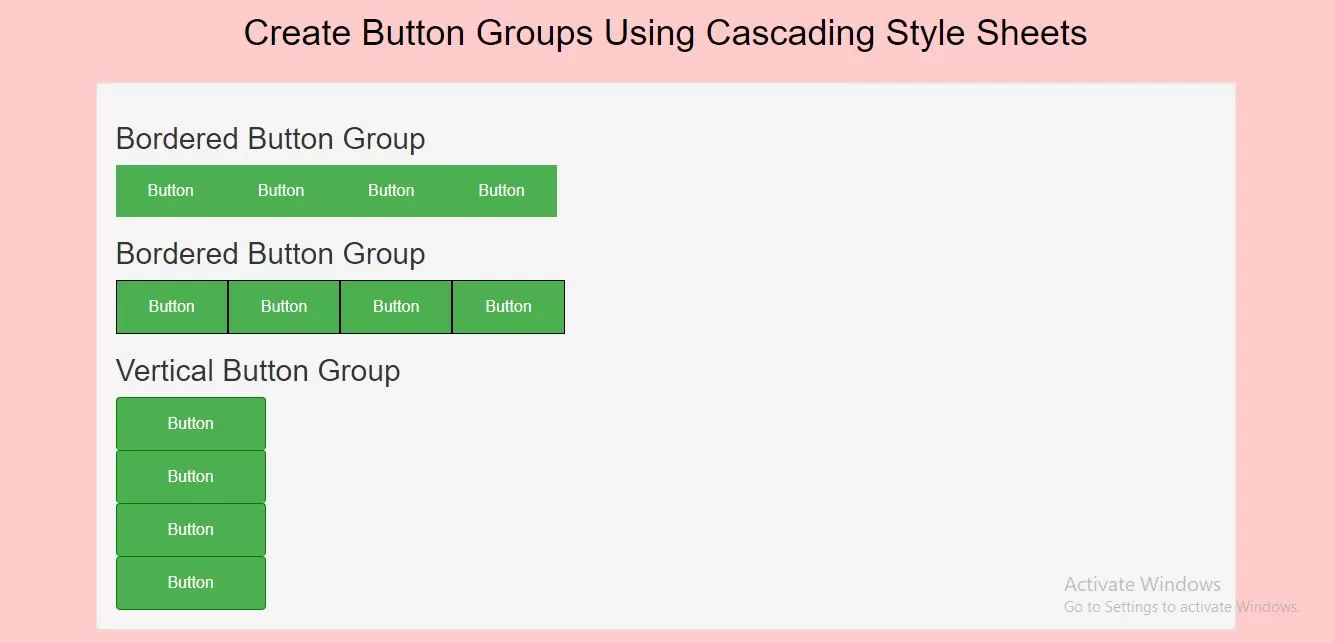
Task: Click third Button in vertical group
Action: 191,530
